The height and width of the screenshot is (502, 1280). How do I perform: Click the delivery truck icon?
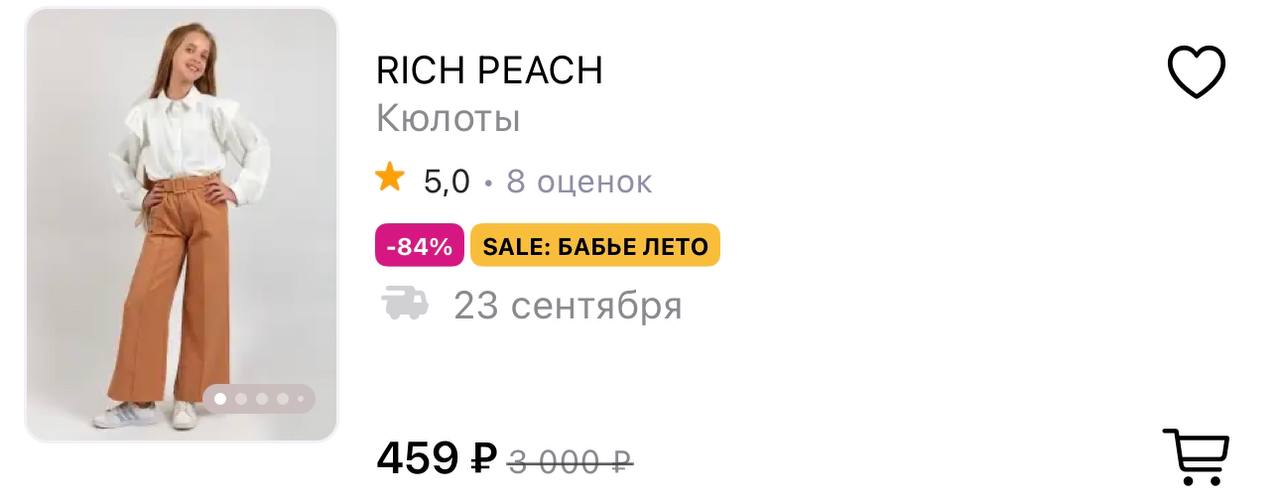point(405,303)
